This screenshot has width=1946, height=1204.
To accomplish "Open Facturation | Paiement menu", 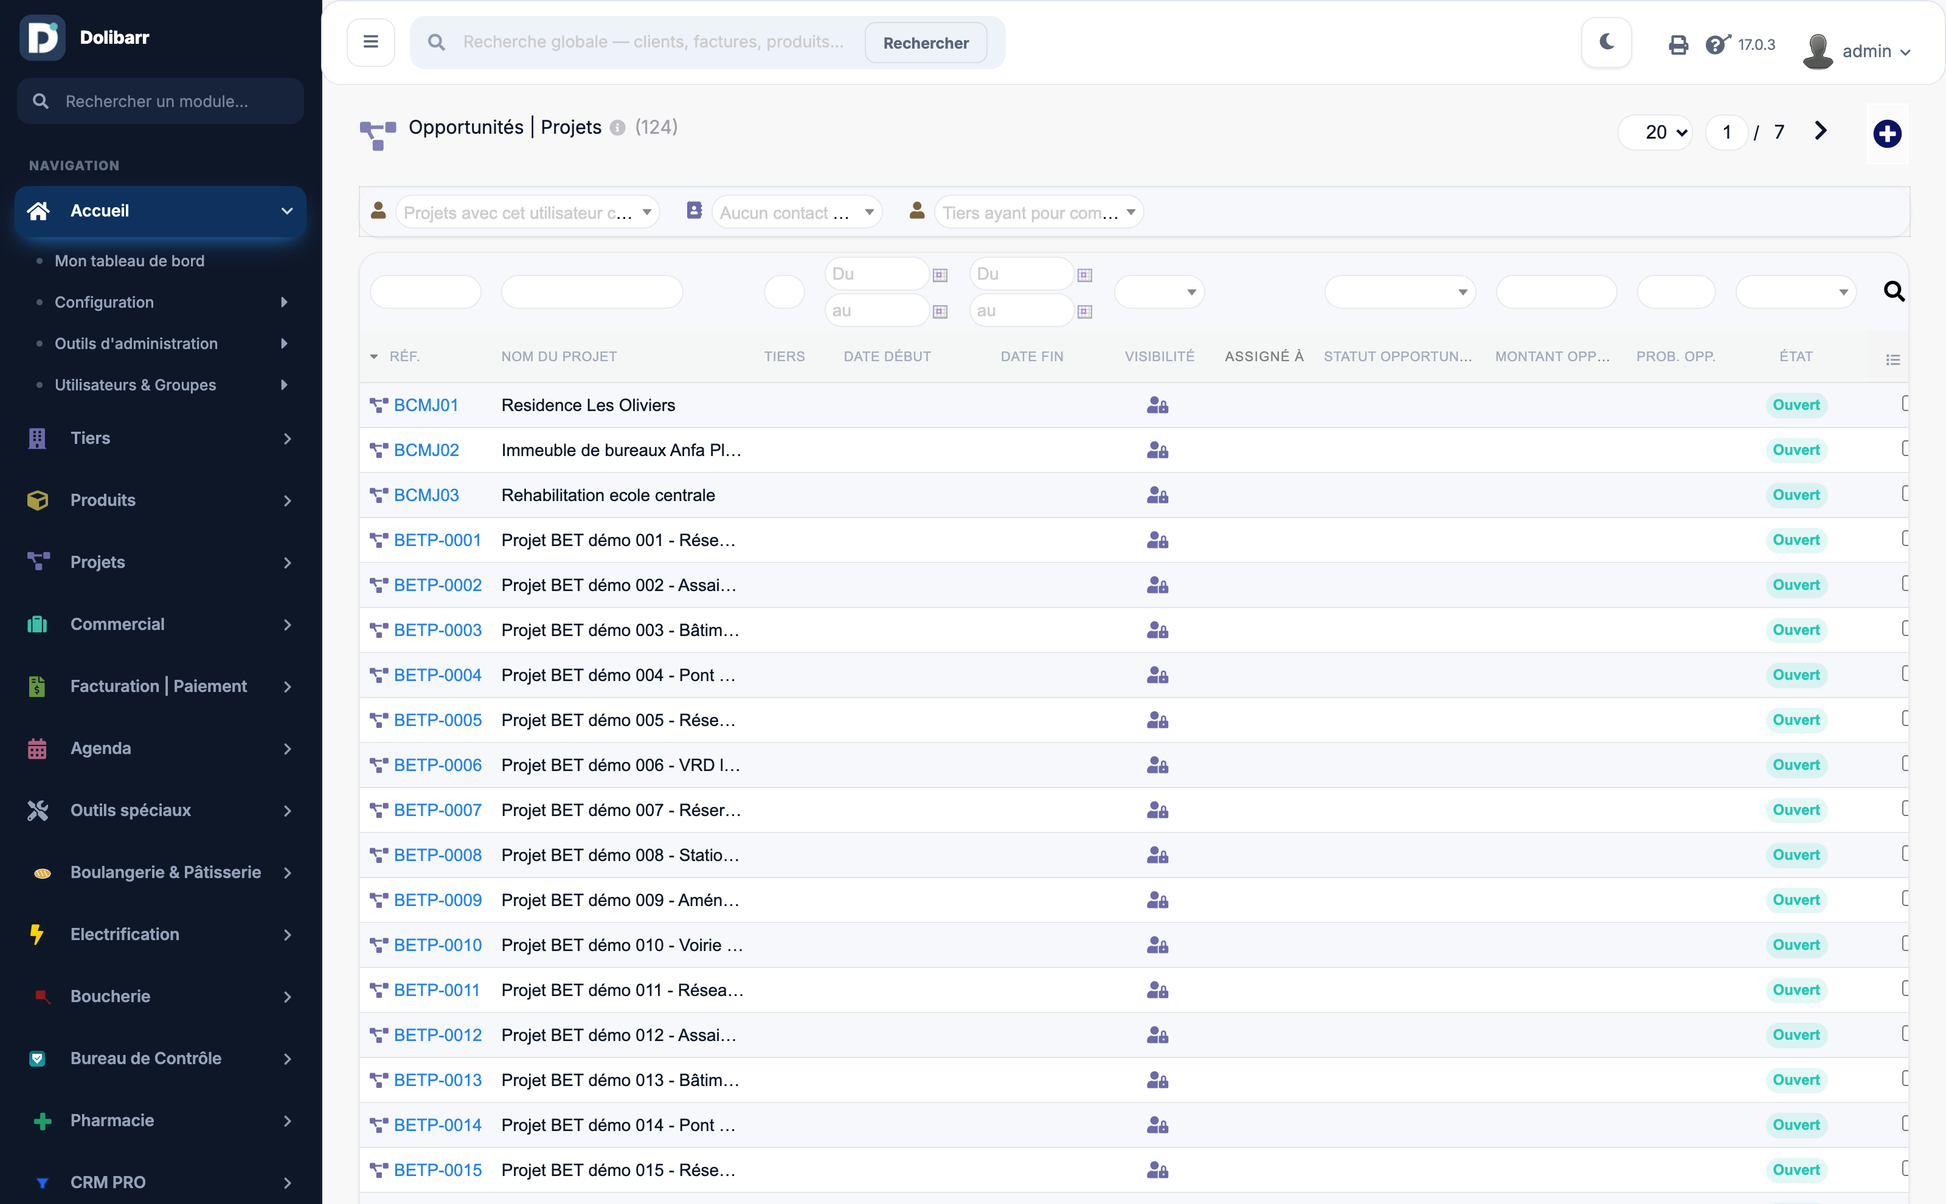I will point(160,686).
